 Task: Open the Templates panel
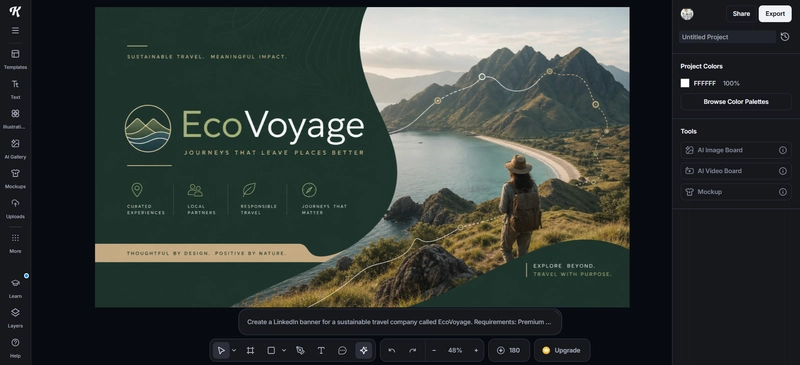click(15, 59)
